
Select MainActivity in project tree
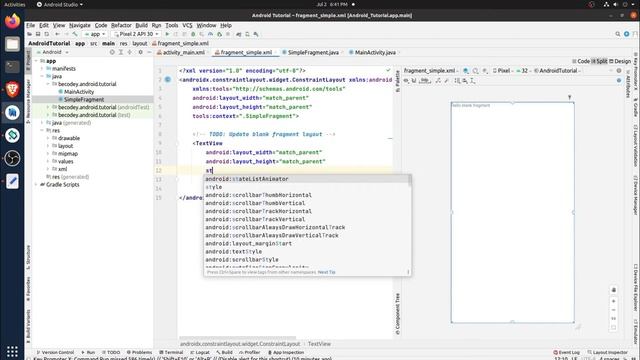click(x=79, y=92)
